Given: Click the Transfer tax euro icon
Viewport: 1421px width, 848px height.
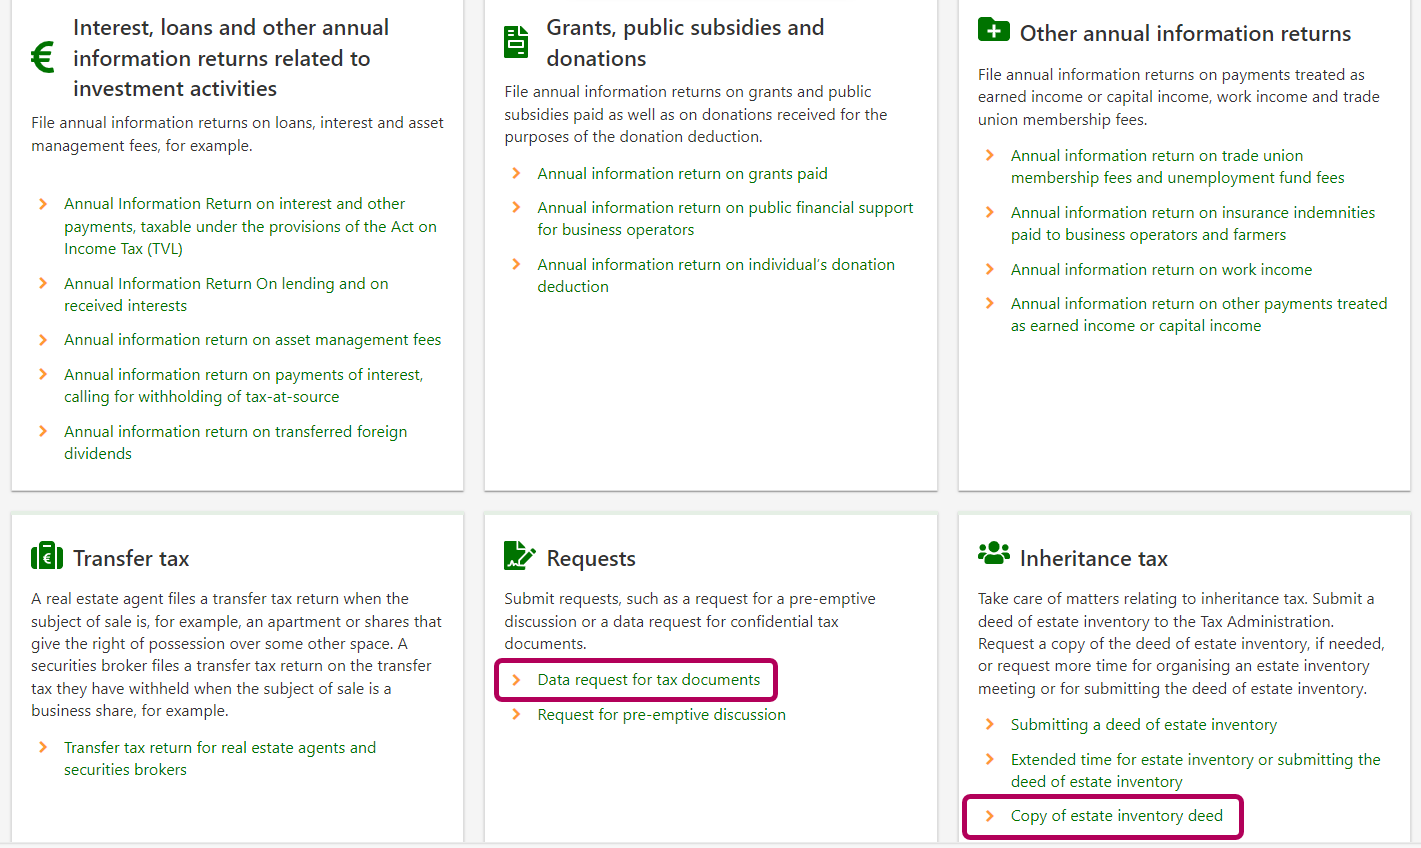Looking at the screenshot, I should pyautogui.click(x=47, y=556).
